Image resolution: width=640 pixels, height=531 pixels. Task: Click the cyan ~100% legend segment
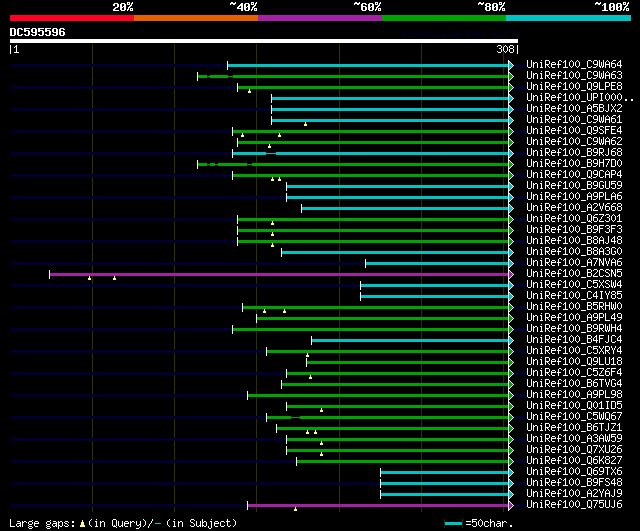pyautogui.click(x=569, y=18)
